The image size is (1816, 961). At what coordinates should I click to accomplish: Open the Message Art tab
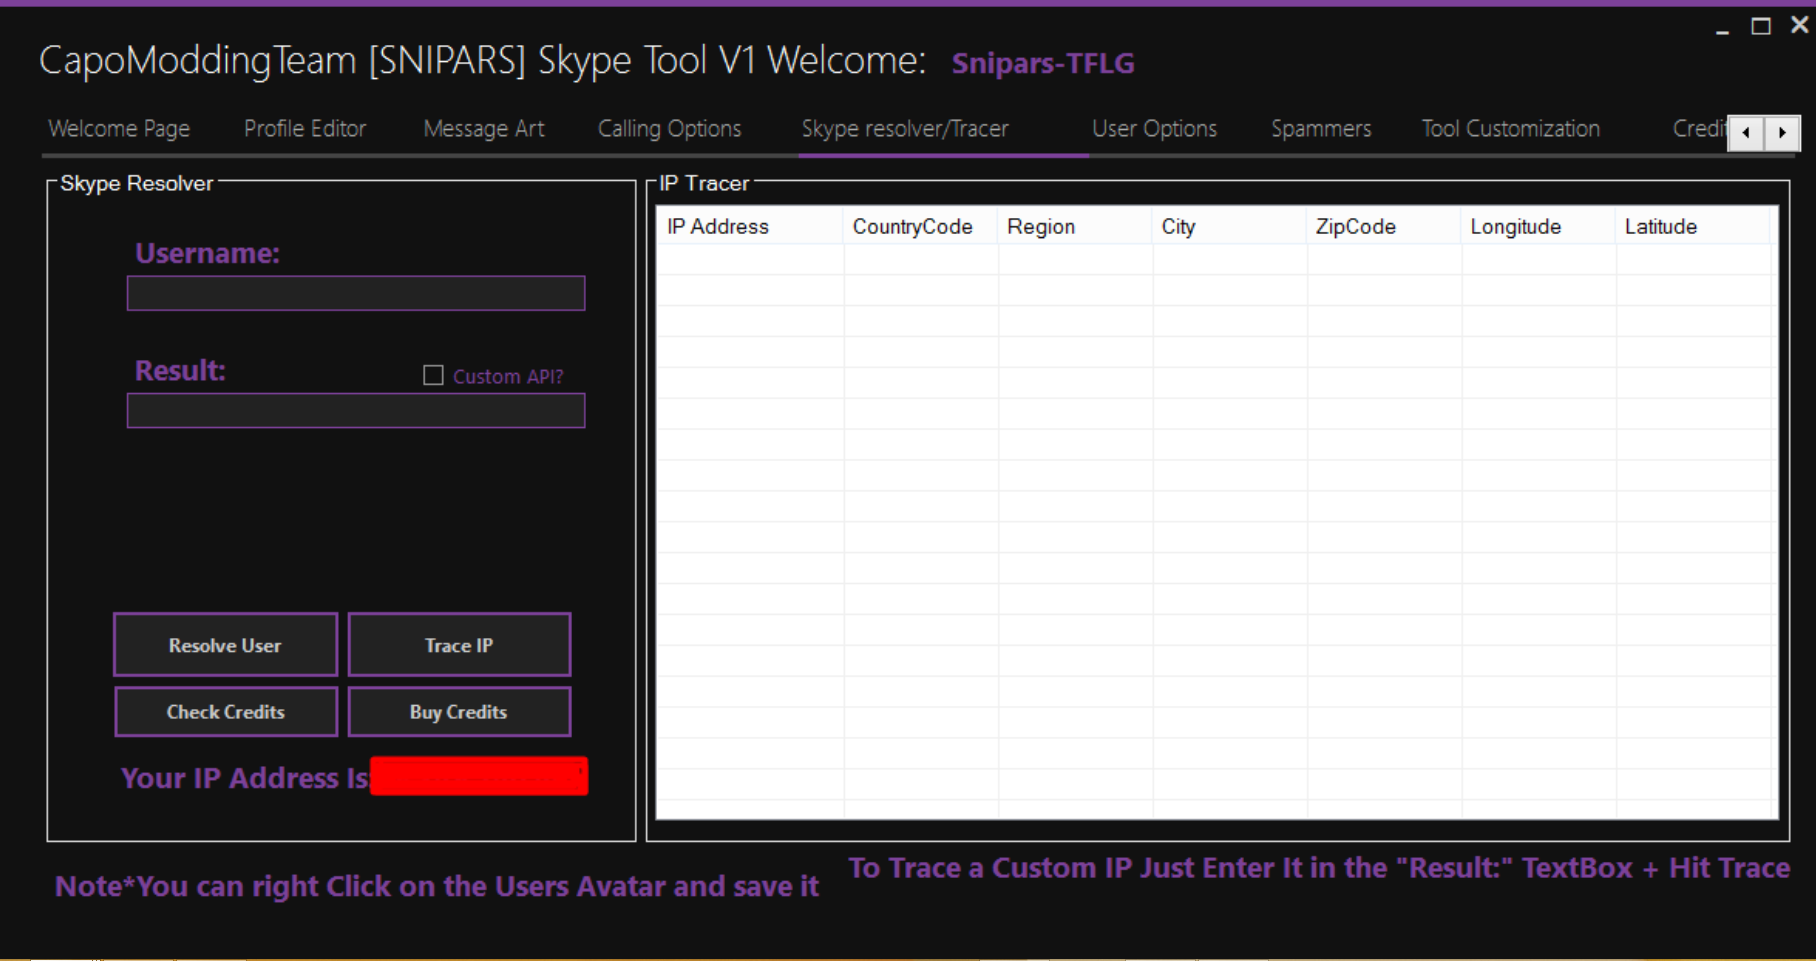[484, 129]
